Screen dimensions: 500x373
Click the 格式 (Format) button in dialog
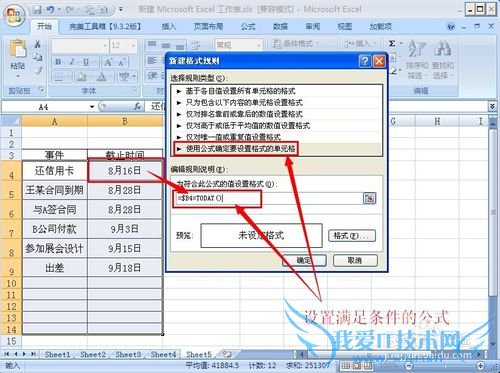pyautogui.click(x=352, y=236)
